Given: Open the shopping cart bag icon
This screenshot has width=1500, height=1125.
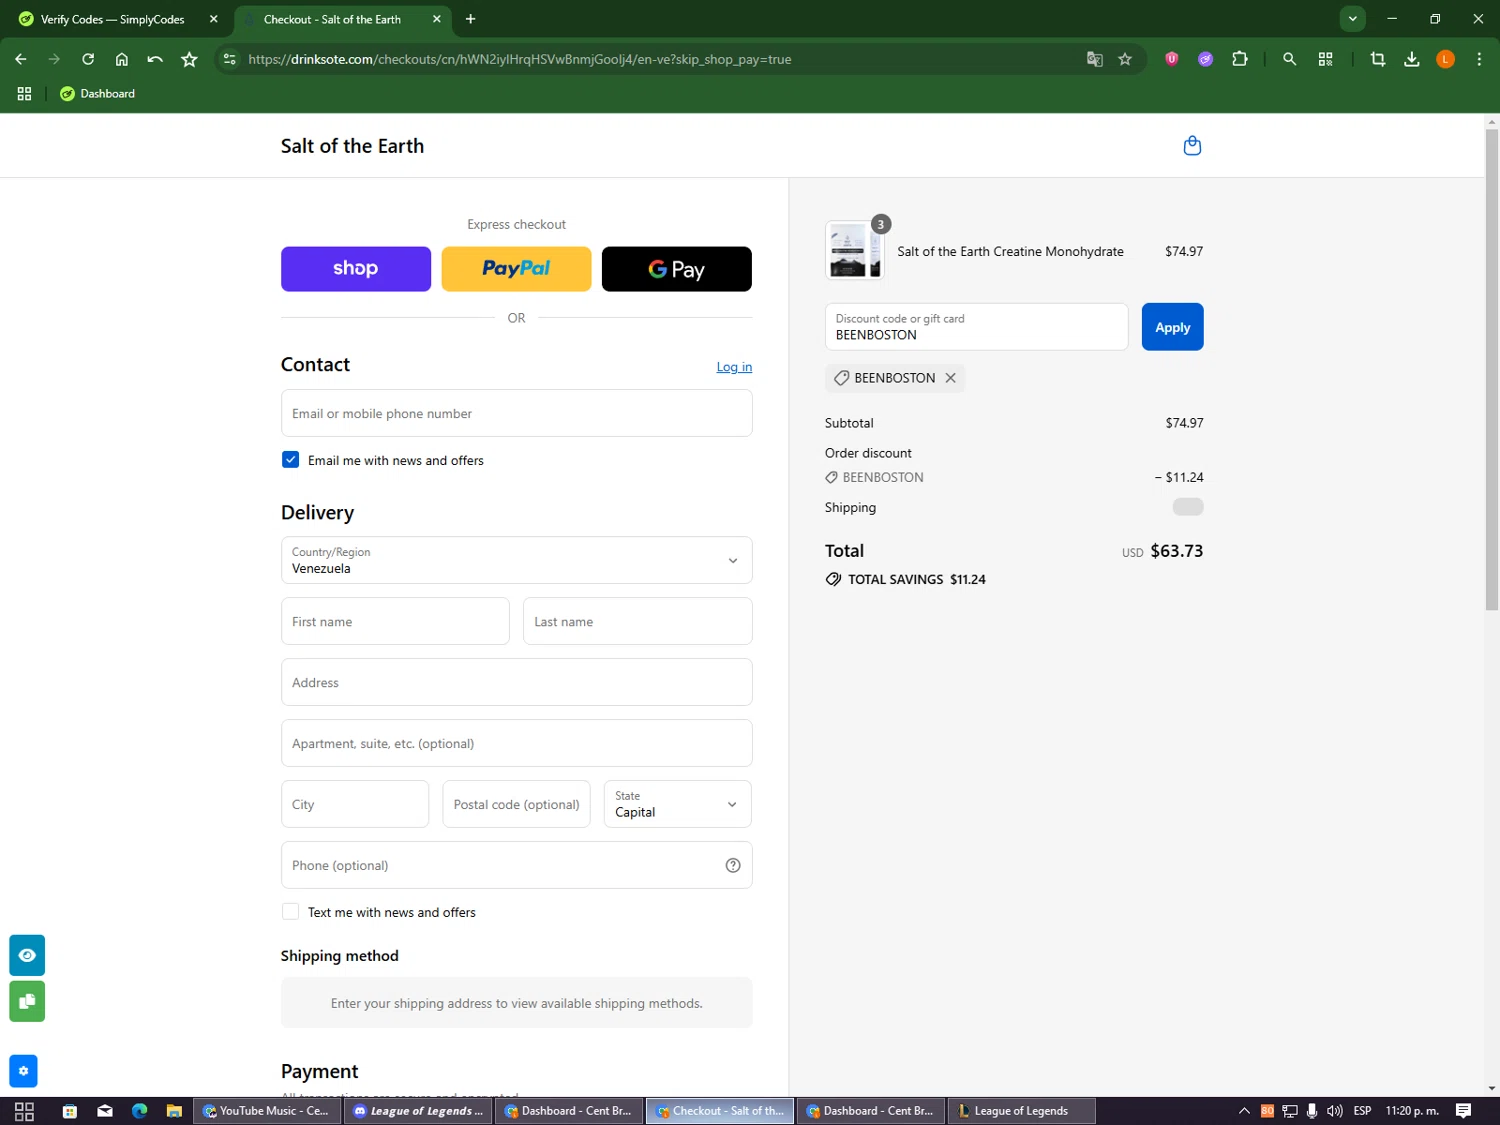Looking at the screenshot, I should tap(1192, 146).
